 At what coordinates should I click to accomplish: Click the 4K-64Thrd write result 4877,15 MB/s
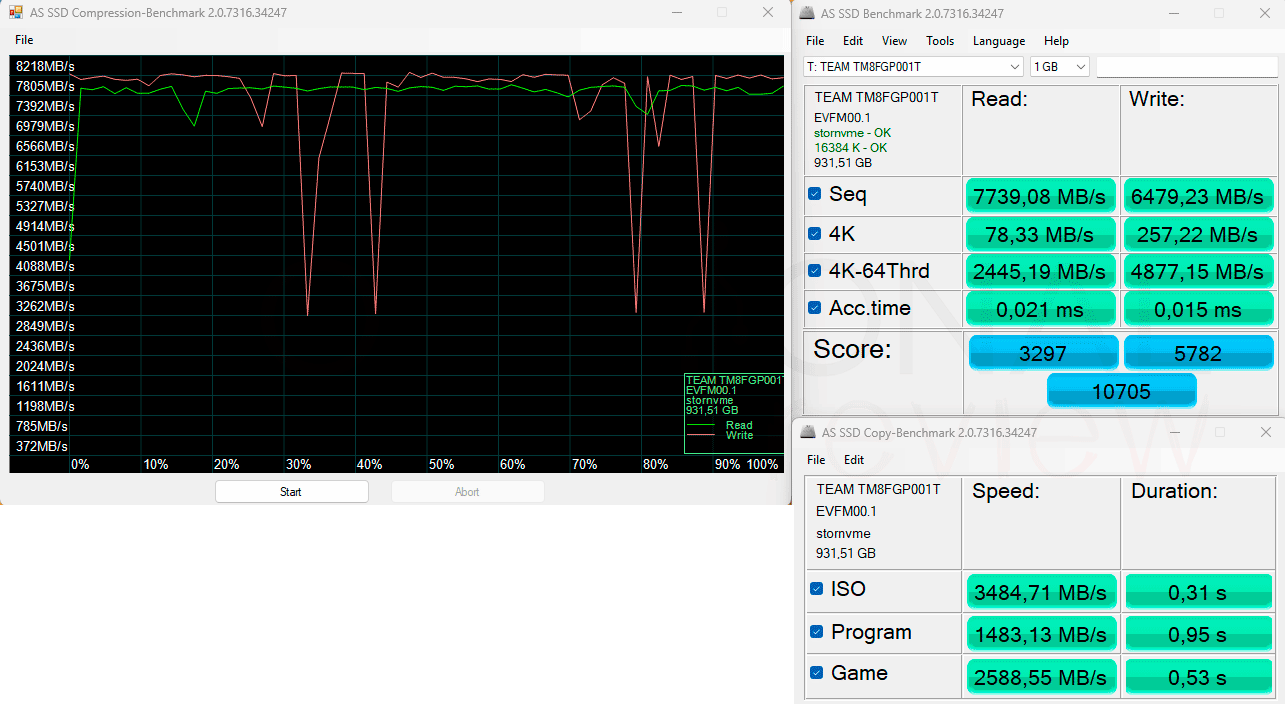click(1198, 272)
